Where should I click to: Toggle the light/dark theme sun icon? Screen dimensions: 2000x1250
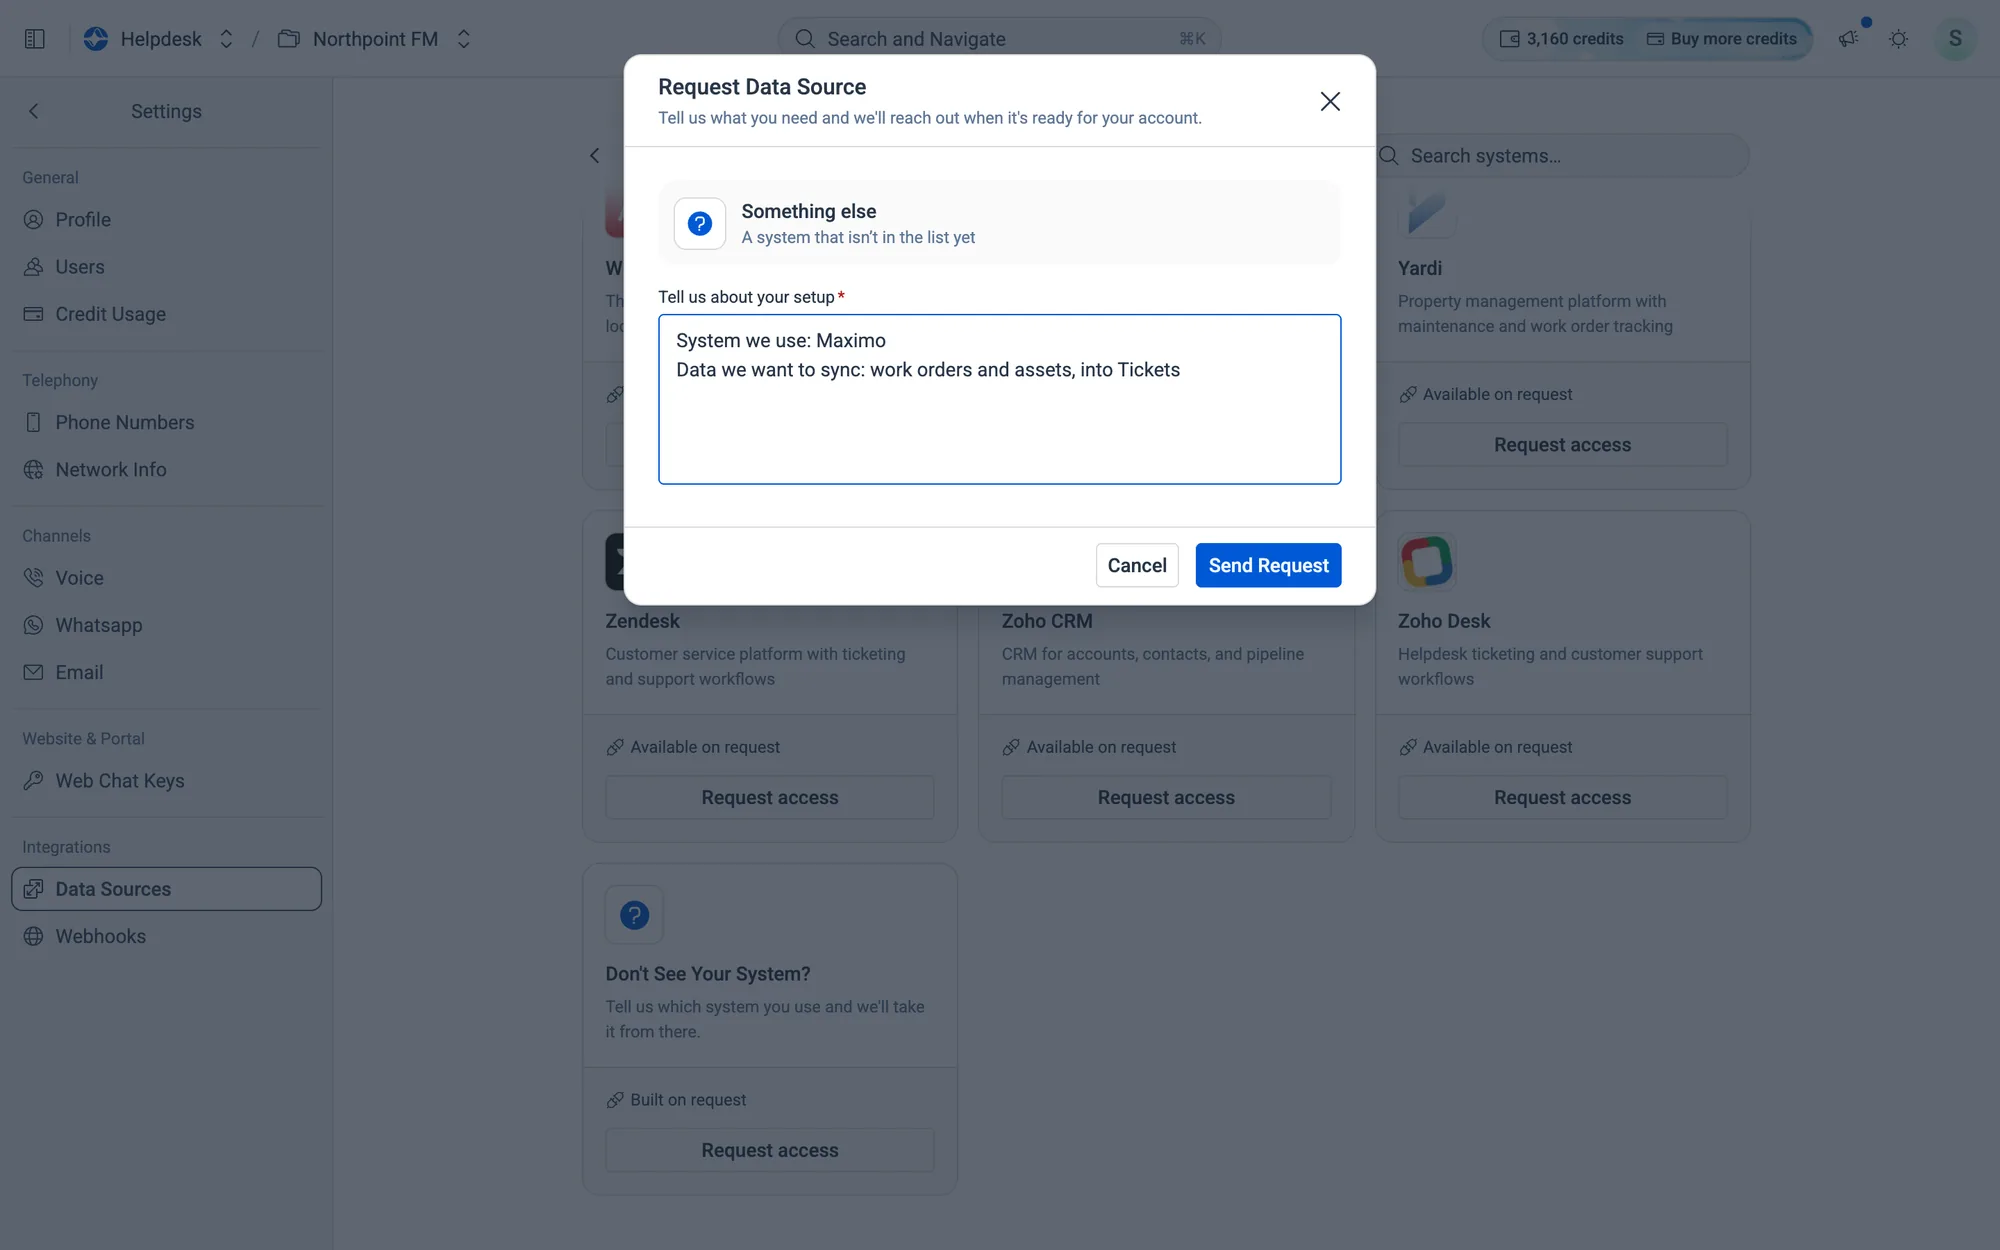pyautogui.click(x=1898, y=39)
